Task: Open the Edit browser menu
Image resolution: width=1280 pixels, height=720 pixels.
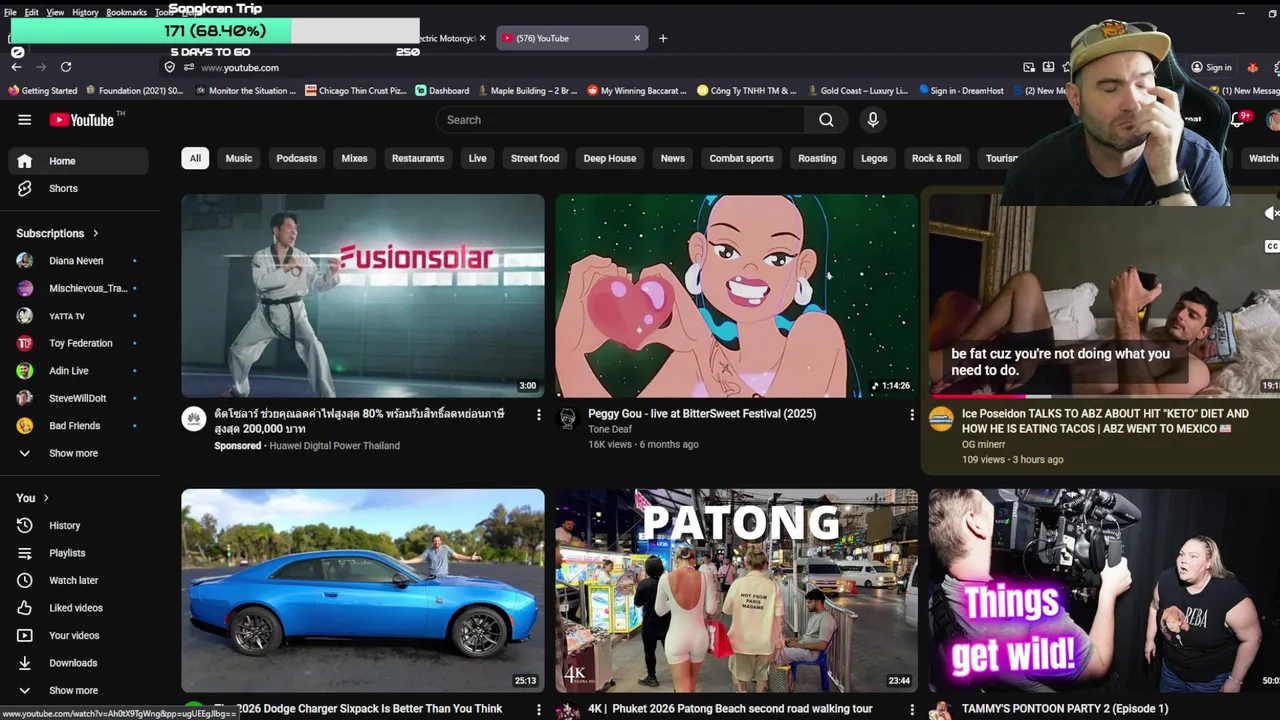Action: [x=32, y=12]
